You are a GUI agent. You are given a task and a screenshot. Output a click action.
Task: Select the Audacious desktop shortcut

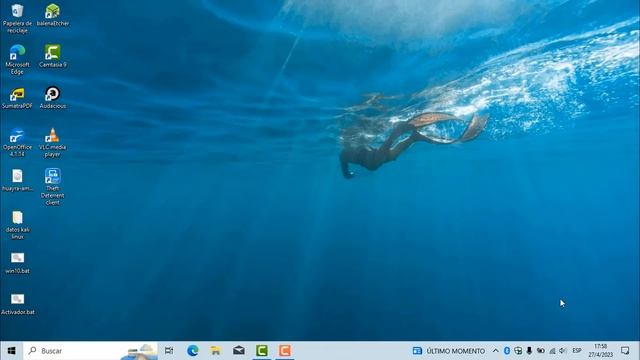coord(53,98)
